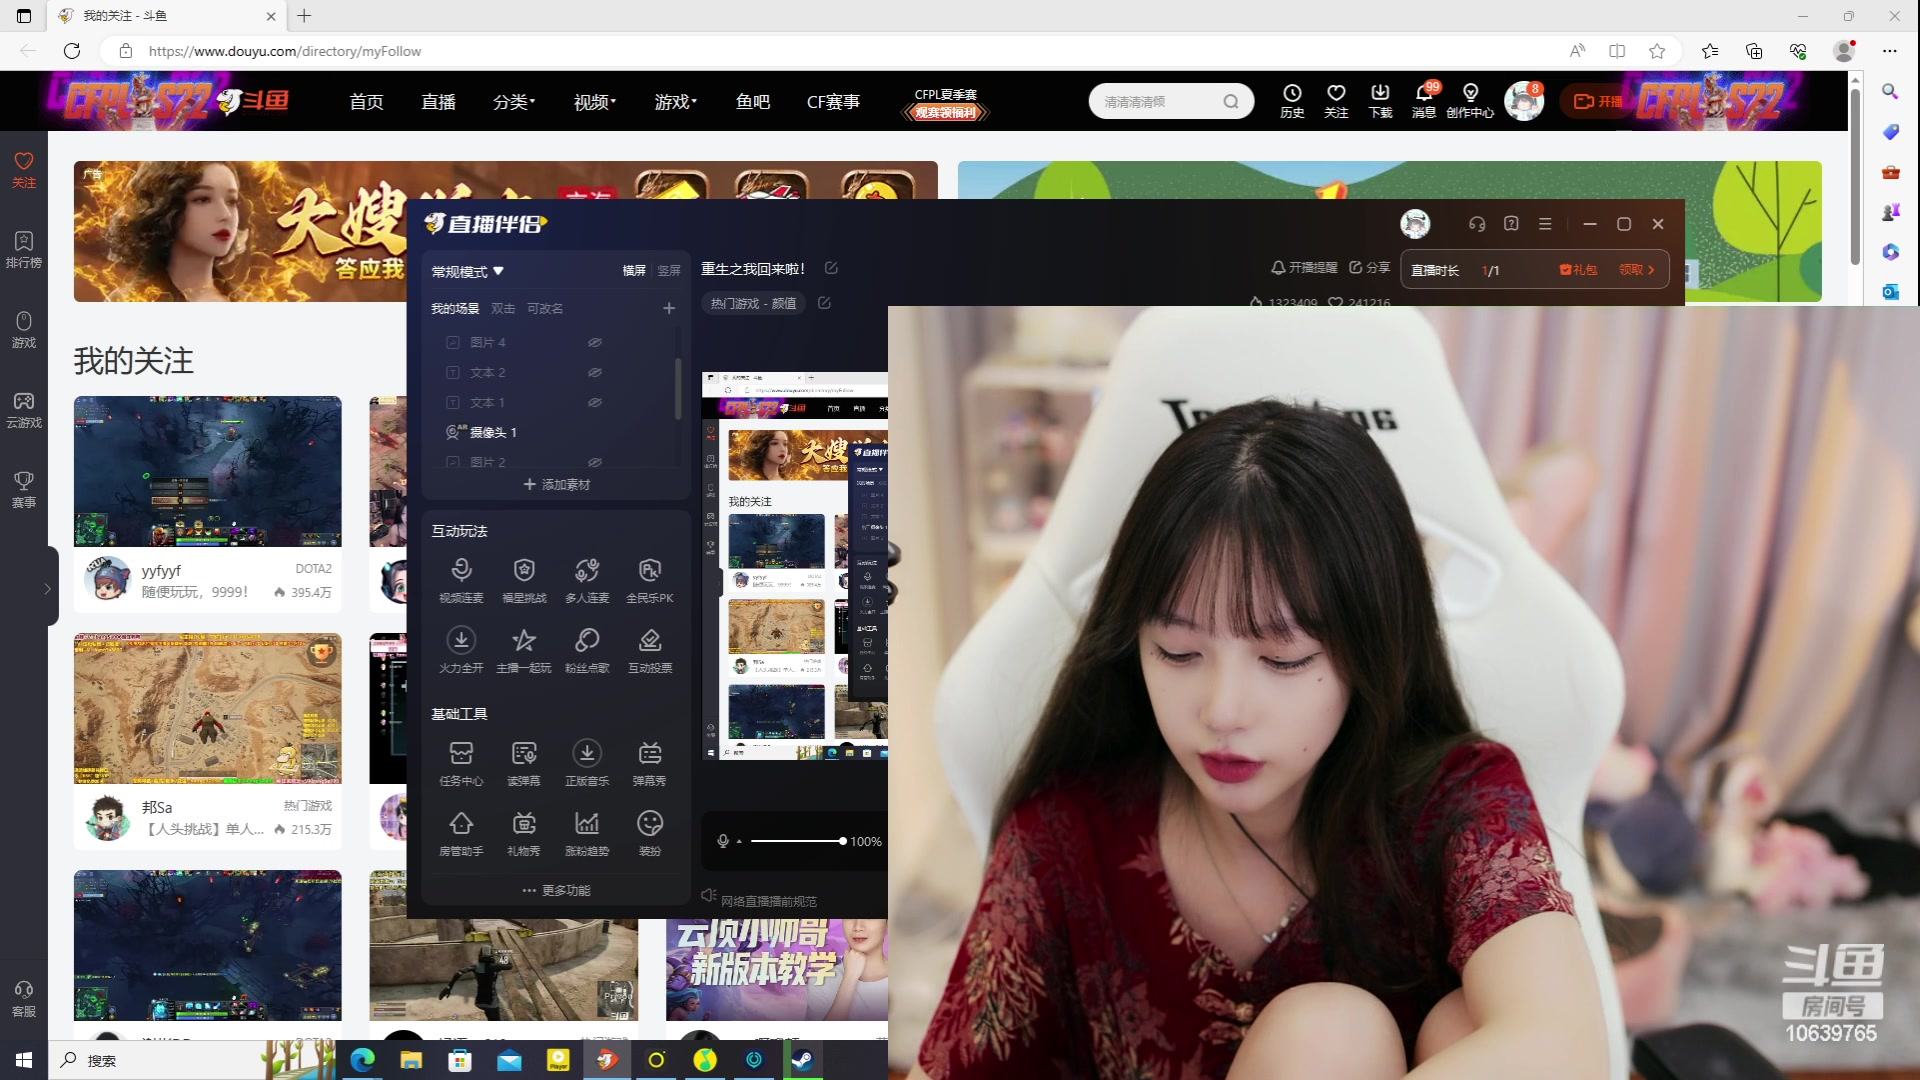Open 视频连麦 video co-streaming tool
Image resolution: width=1920 pixels, height=1080 pixels.
coord(461,581)
